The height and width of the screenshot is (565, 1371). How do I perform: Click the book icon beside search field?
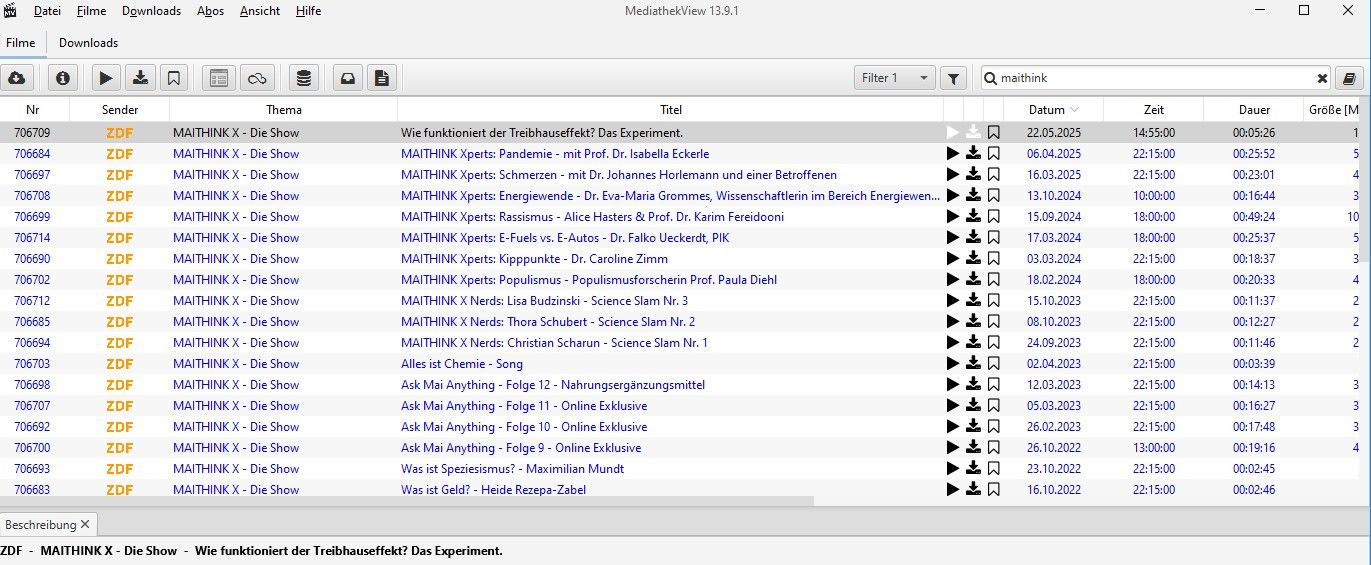pos(1349,78)
